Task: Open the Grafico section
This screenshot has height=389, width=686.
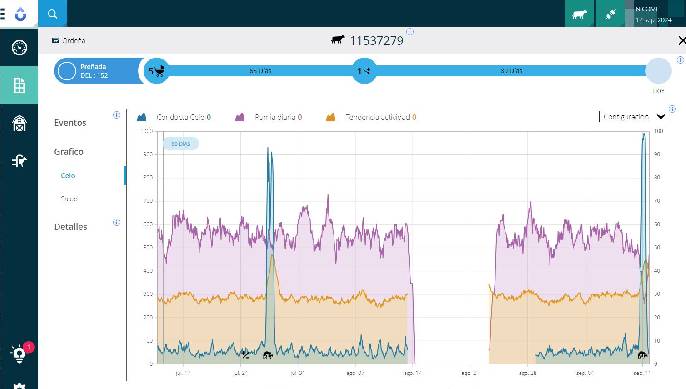Action: [69, 152]
